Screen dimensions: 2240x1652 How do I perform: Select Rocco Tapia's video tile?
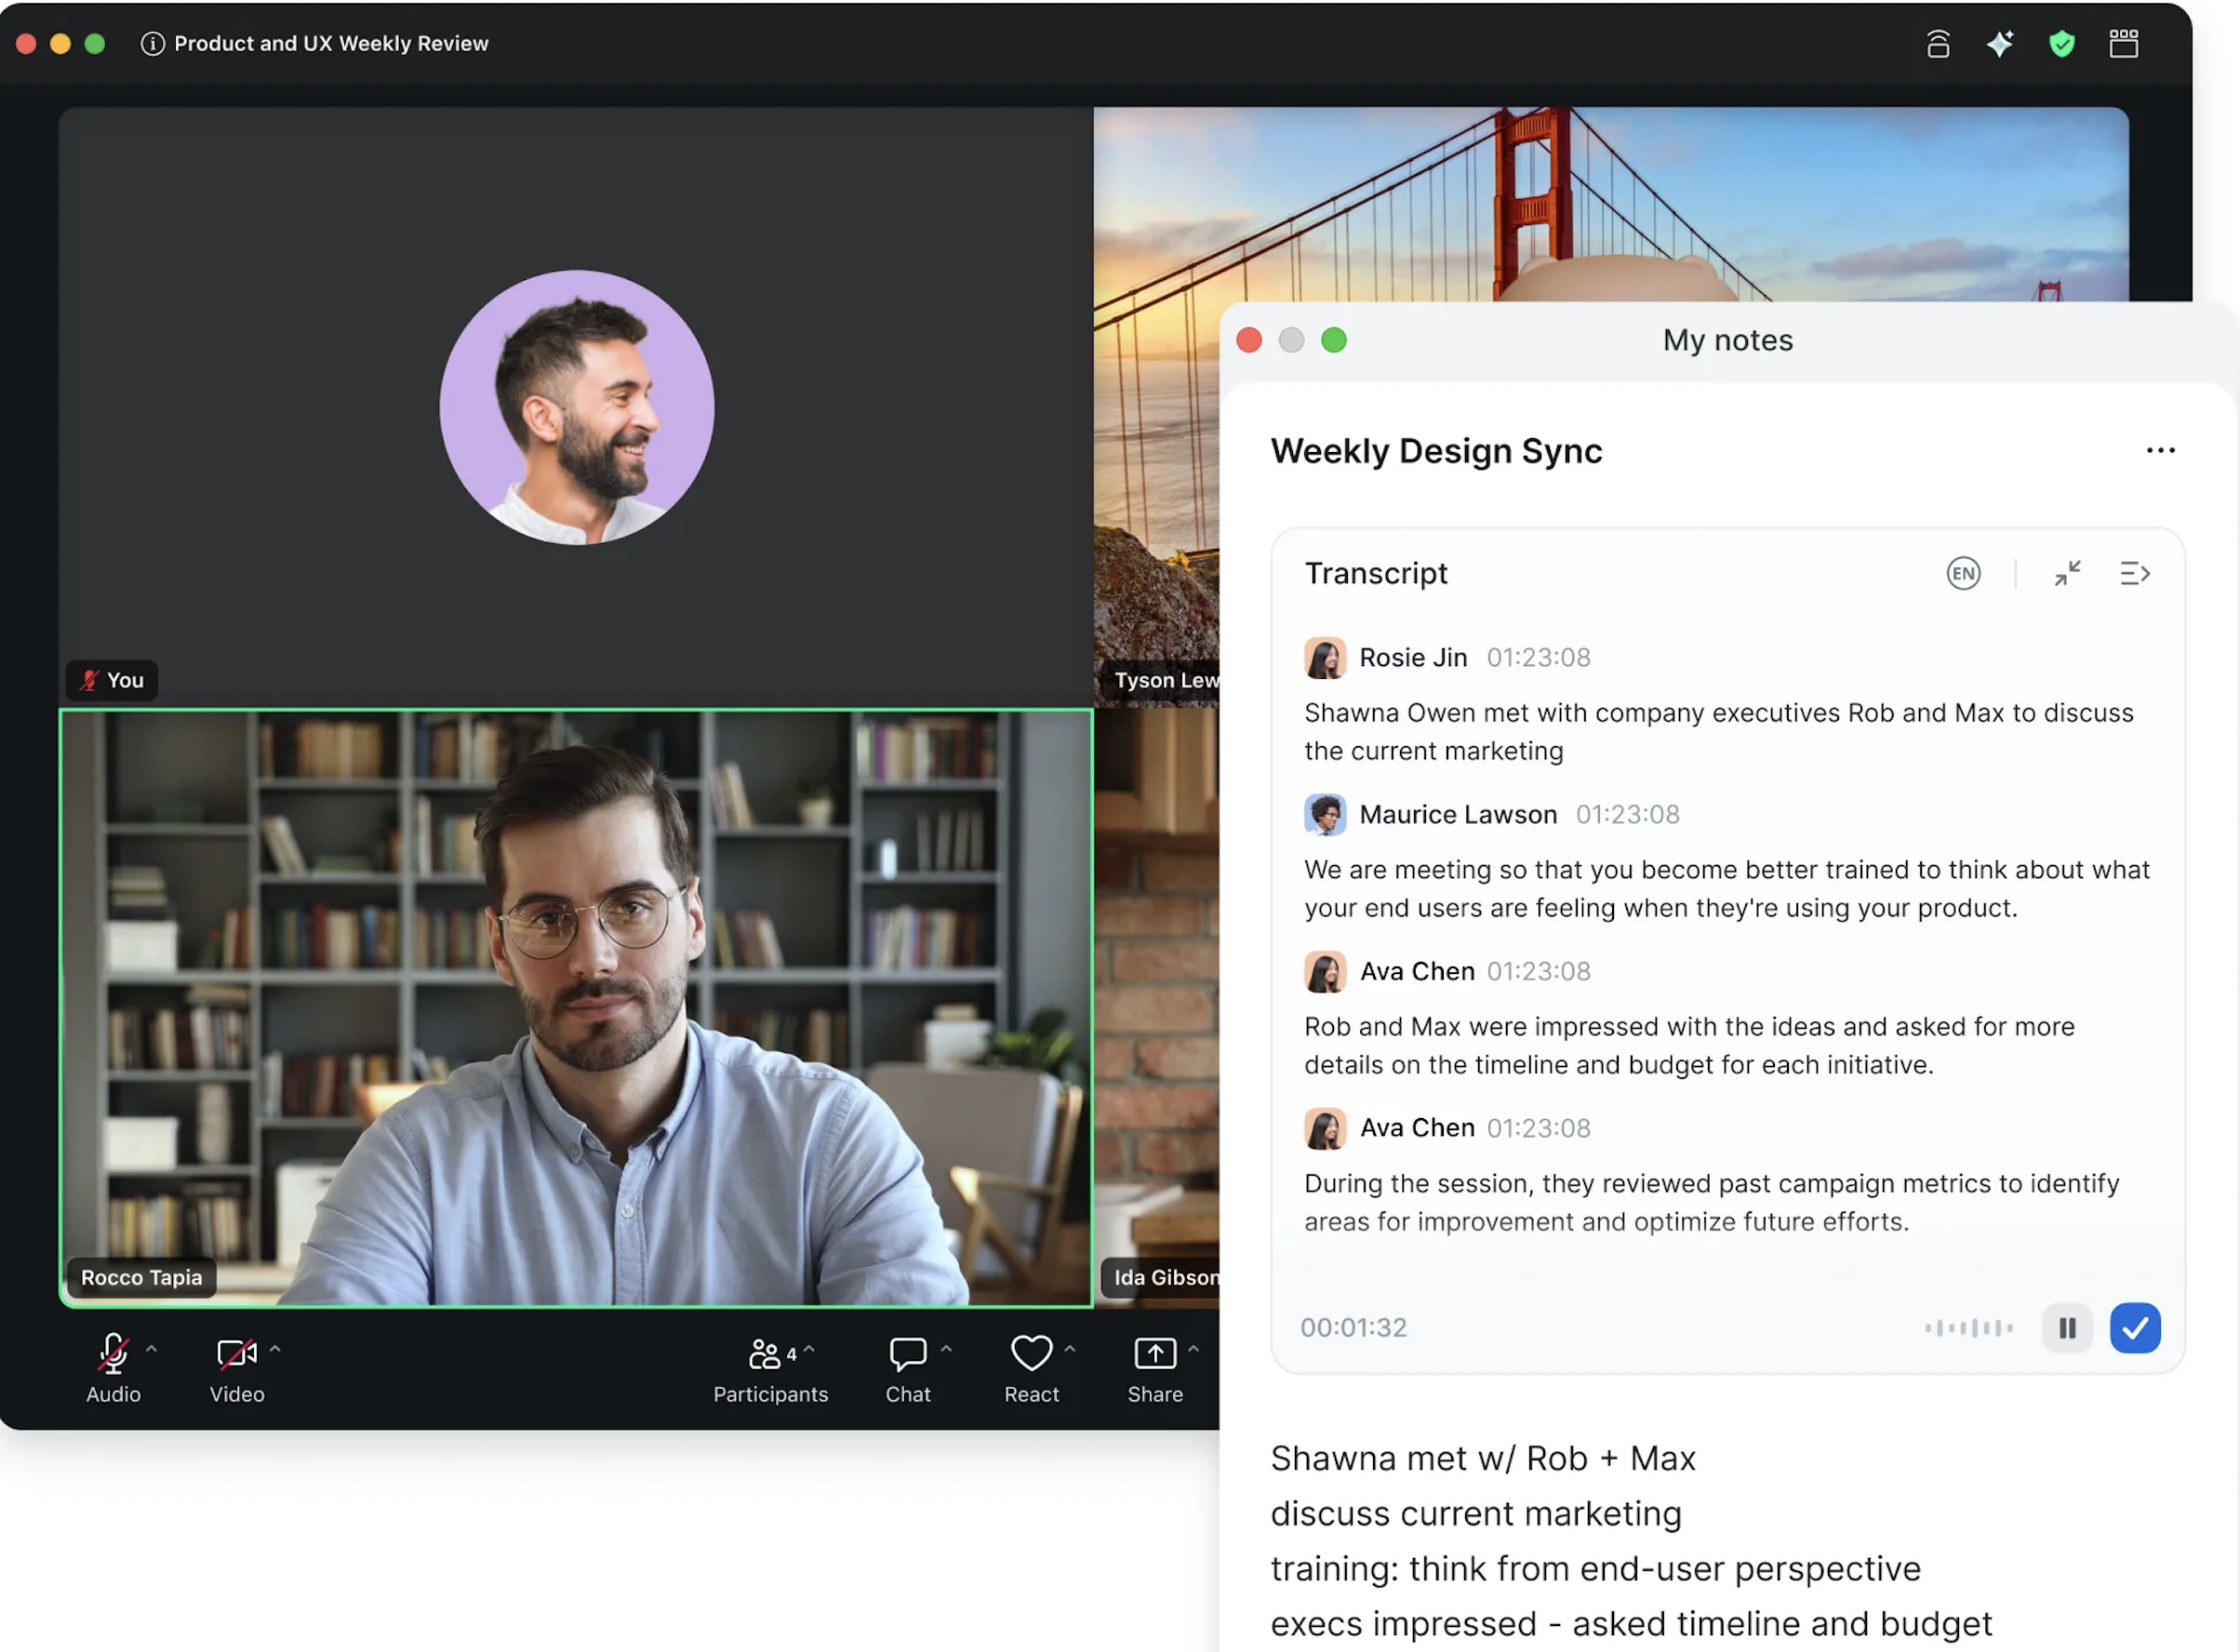tap(576, 1008)
